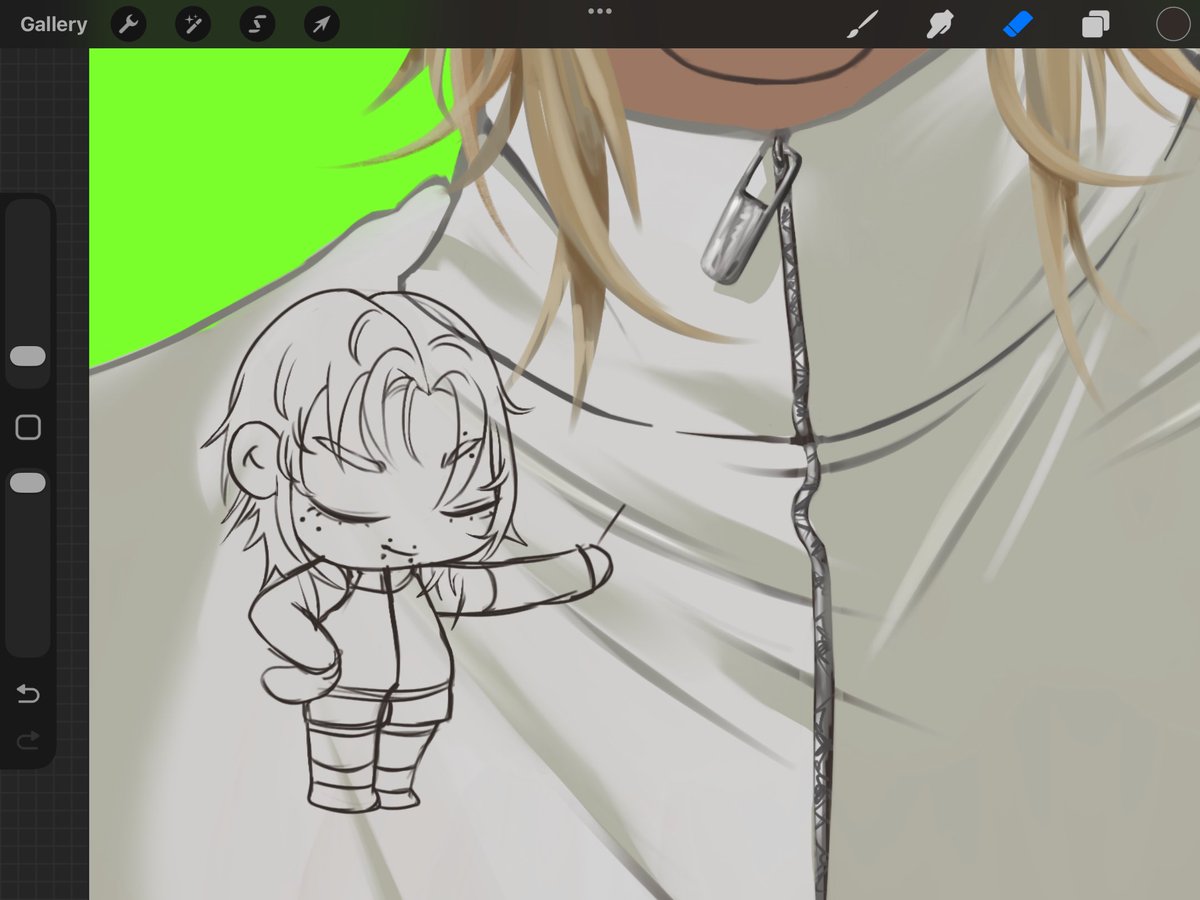1200x900 pixels.
Task: Open the Adjustments magic wand menu
Action: coord(193,25)
